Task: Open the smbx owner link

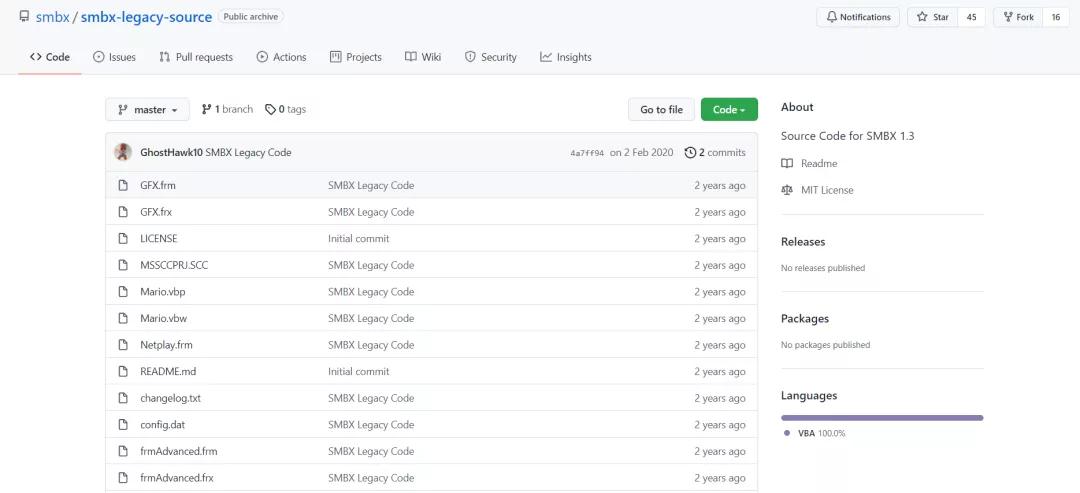Action: [x=52, y=17]
